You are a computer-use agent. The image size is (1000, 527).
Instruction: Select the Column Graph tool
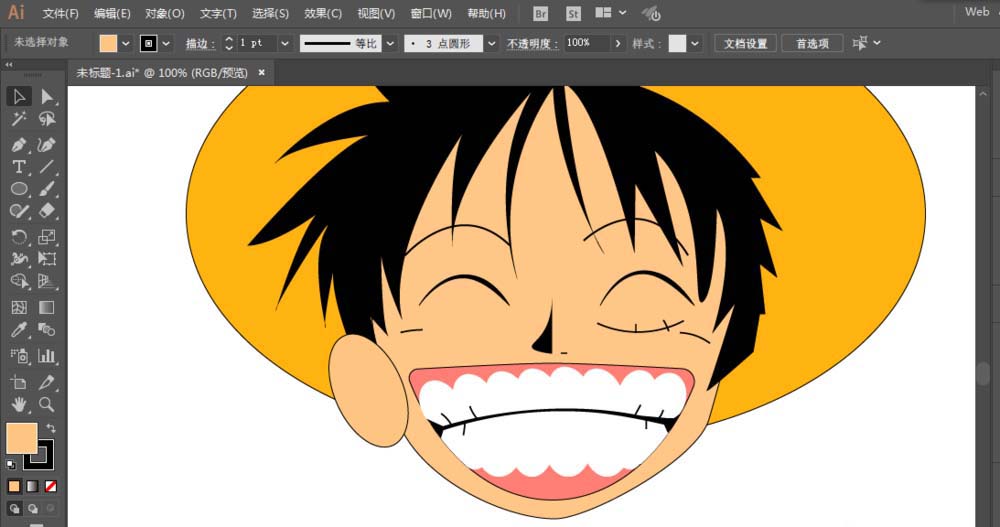(x=47, y=355)
